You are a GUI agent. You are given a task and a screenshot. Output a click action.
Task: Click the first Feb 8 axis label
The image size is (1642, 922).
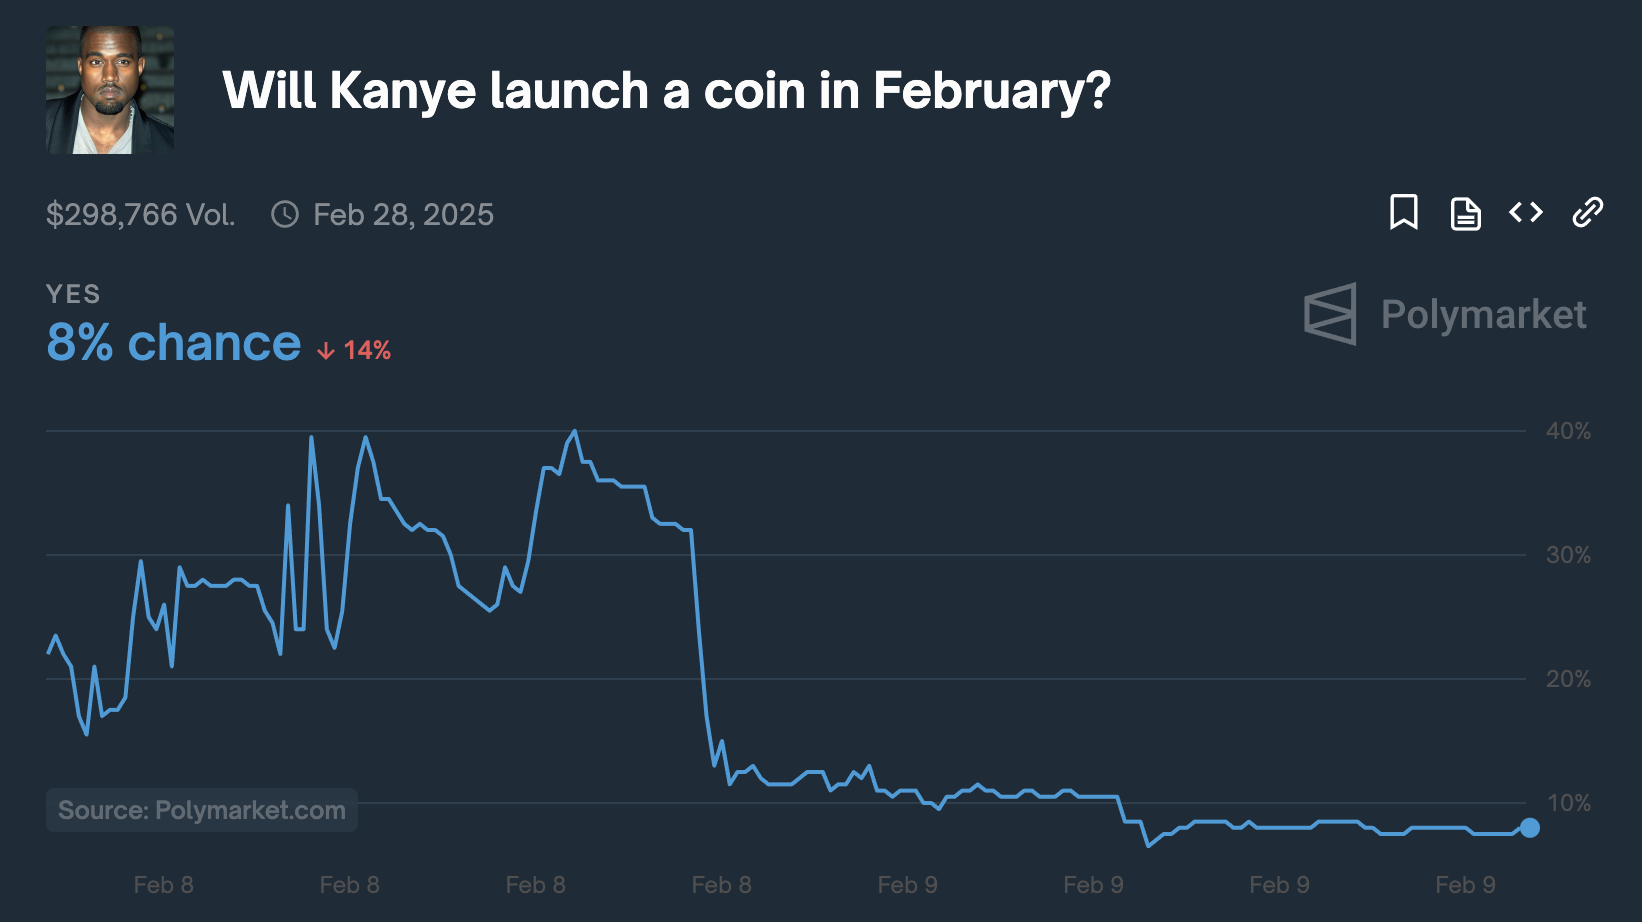[x=163, y=885]
